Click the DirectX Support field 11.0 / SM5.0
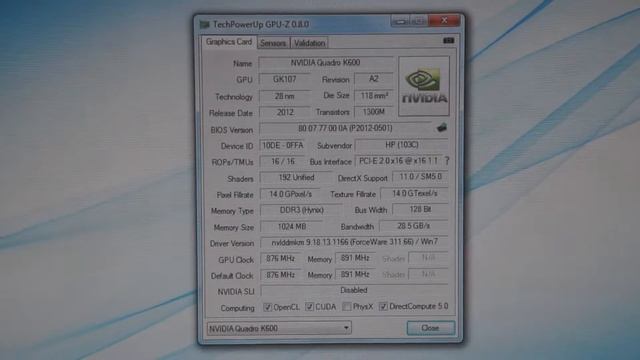 click(420, 177)
